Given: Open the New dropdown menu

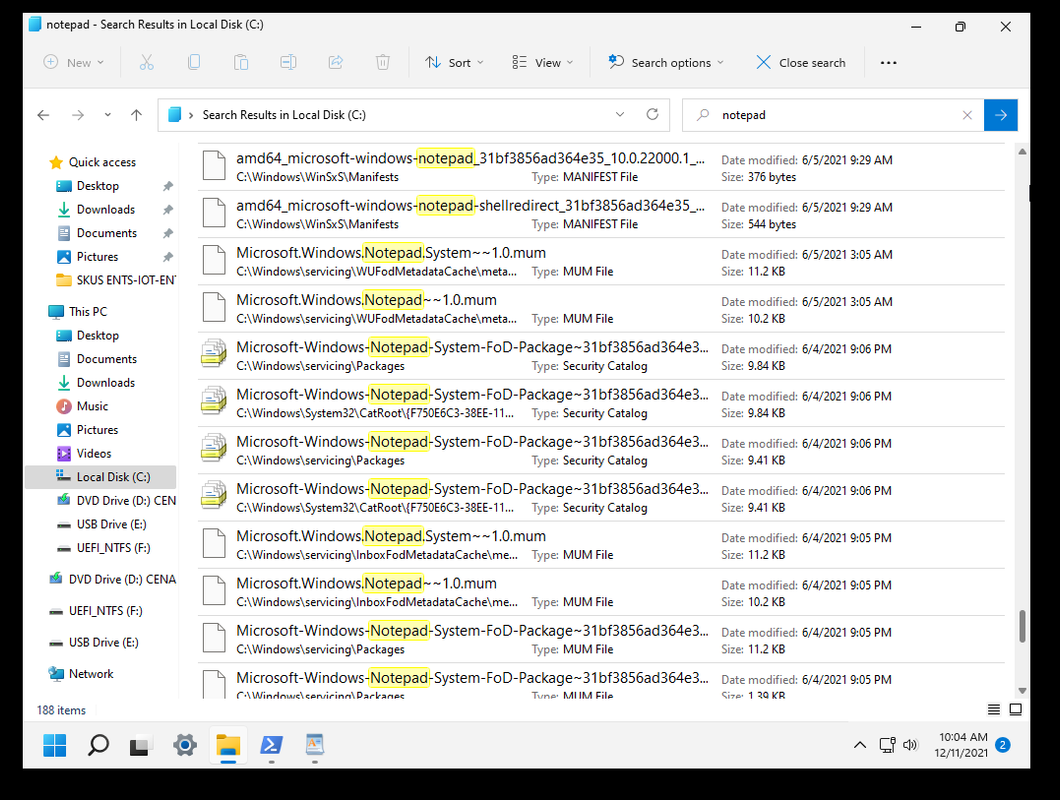Looking at the screenshot, I should [x=74, y=62].
